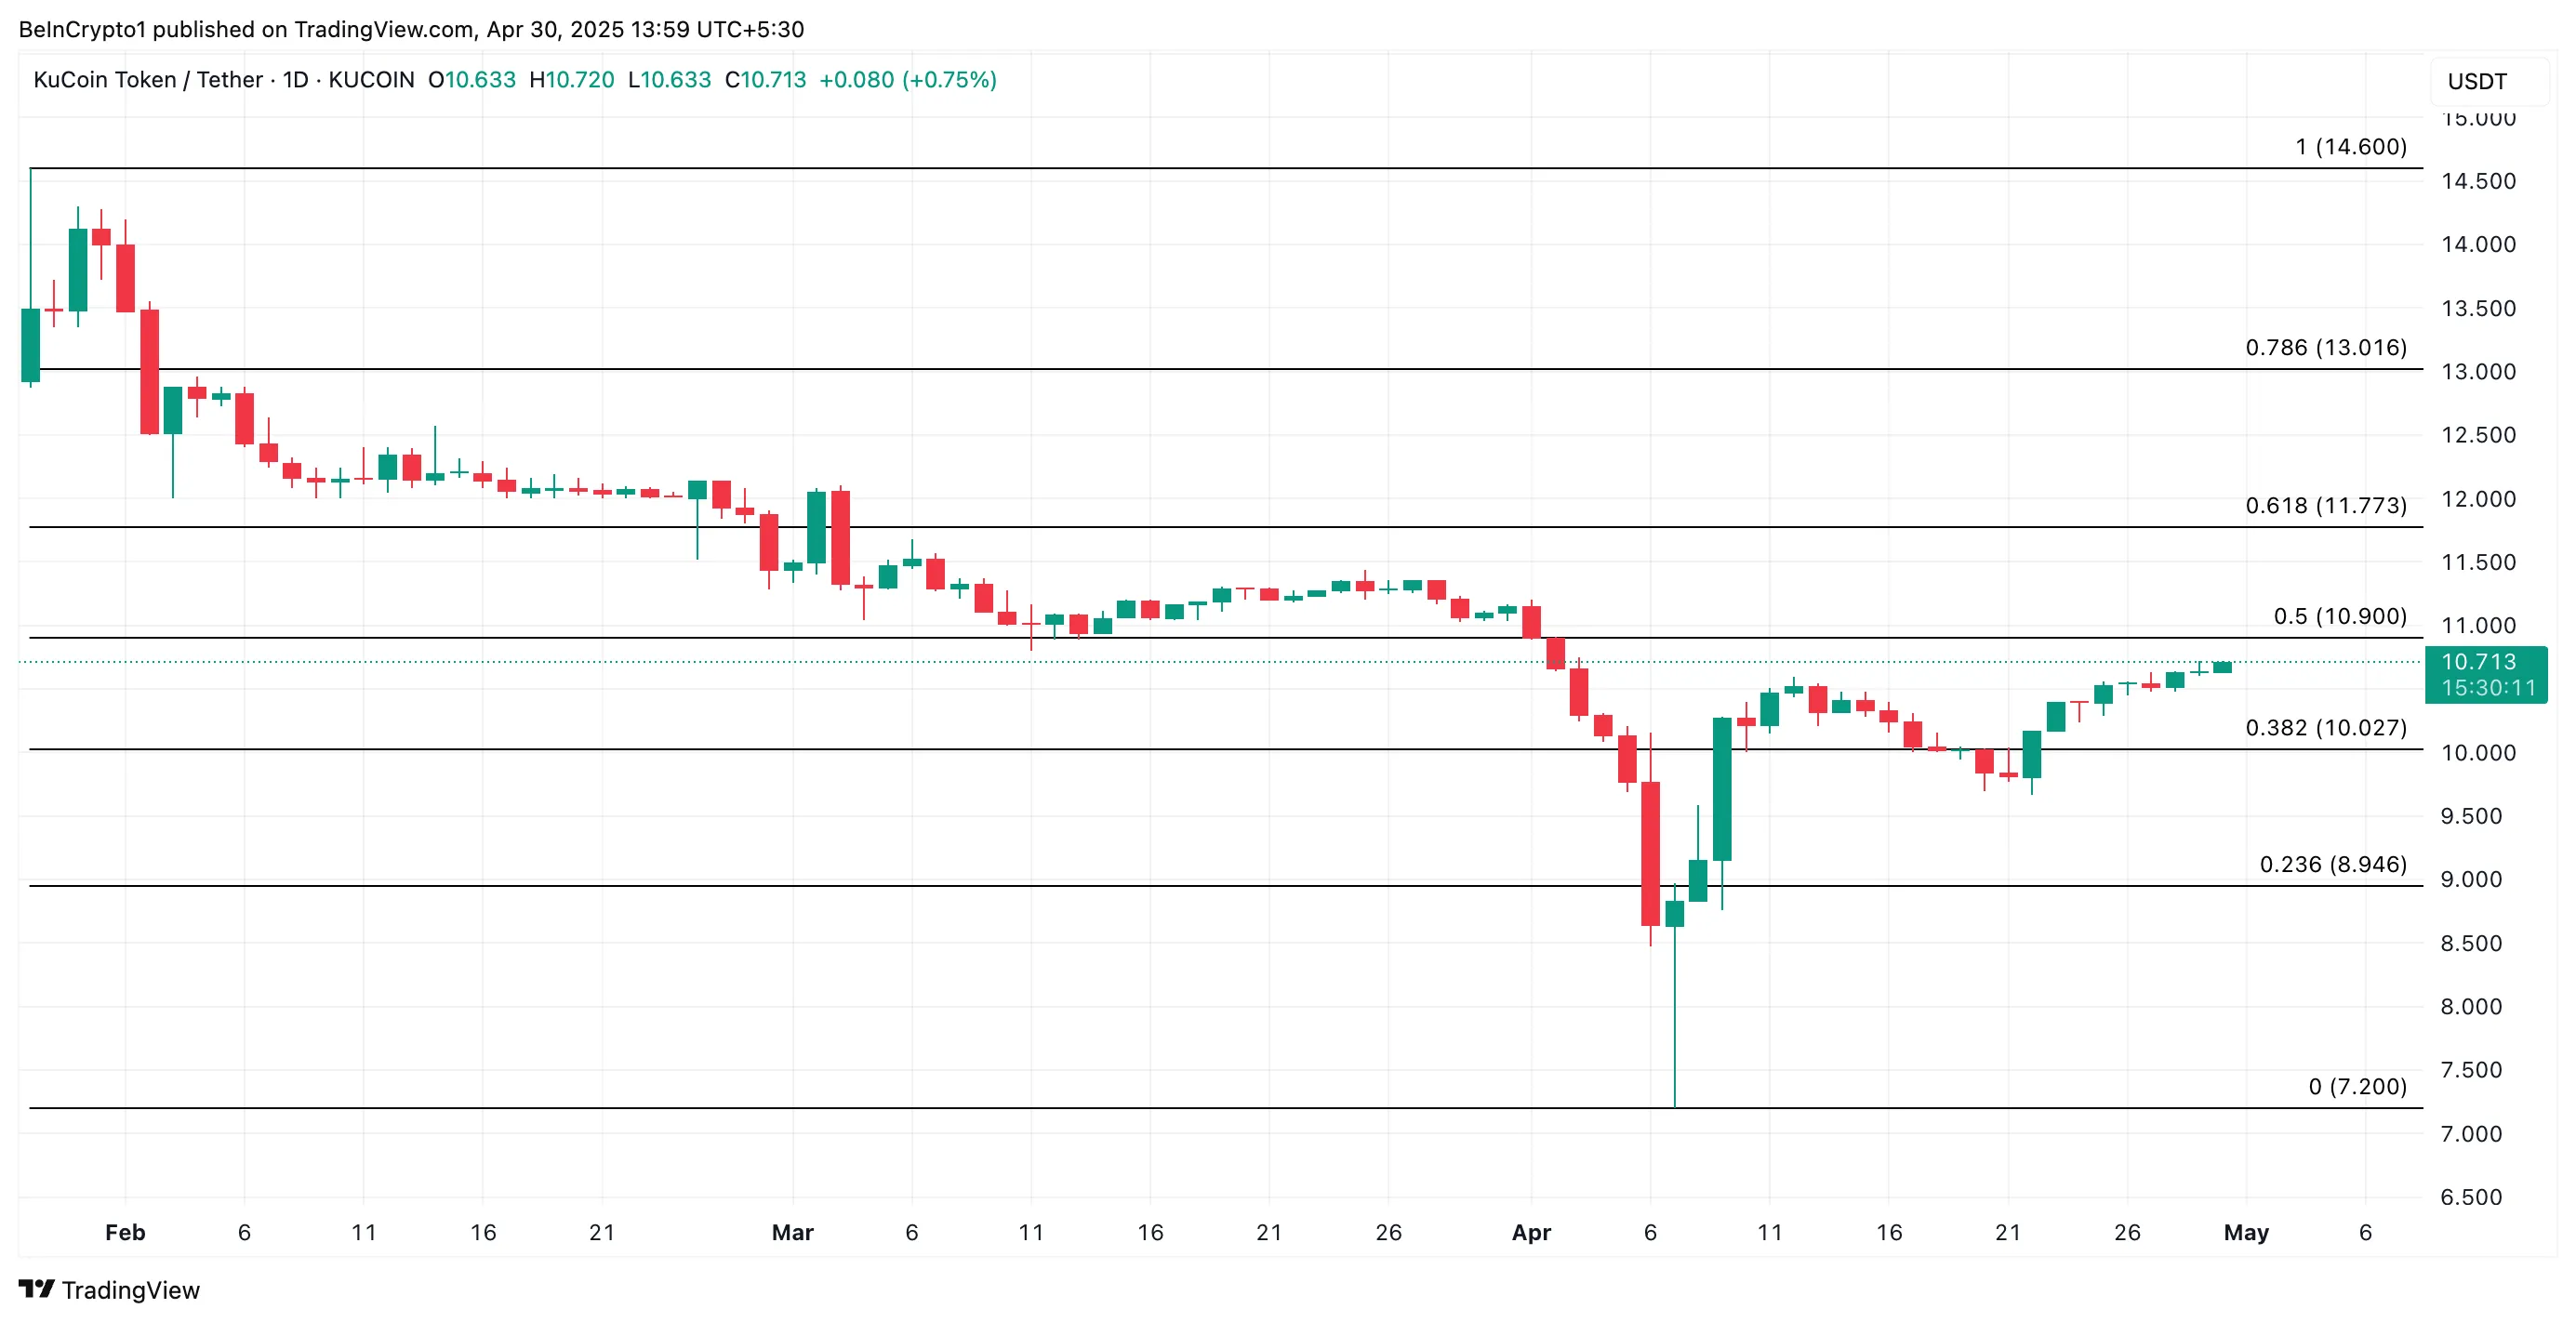Click the 14.500 price scale label

click(x=2478, y=181)
